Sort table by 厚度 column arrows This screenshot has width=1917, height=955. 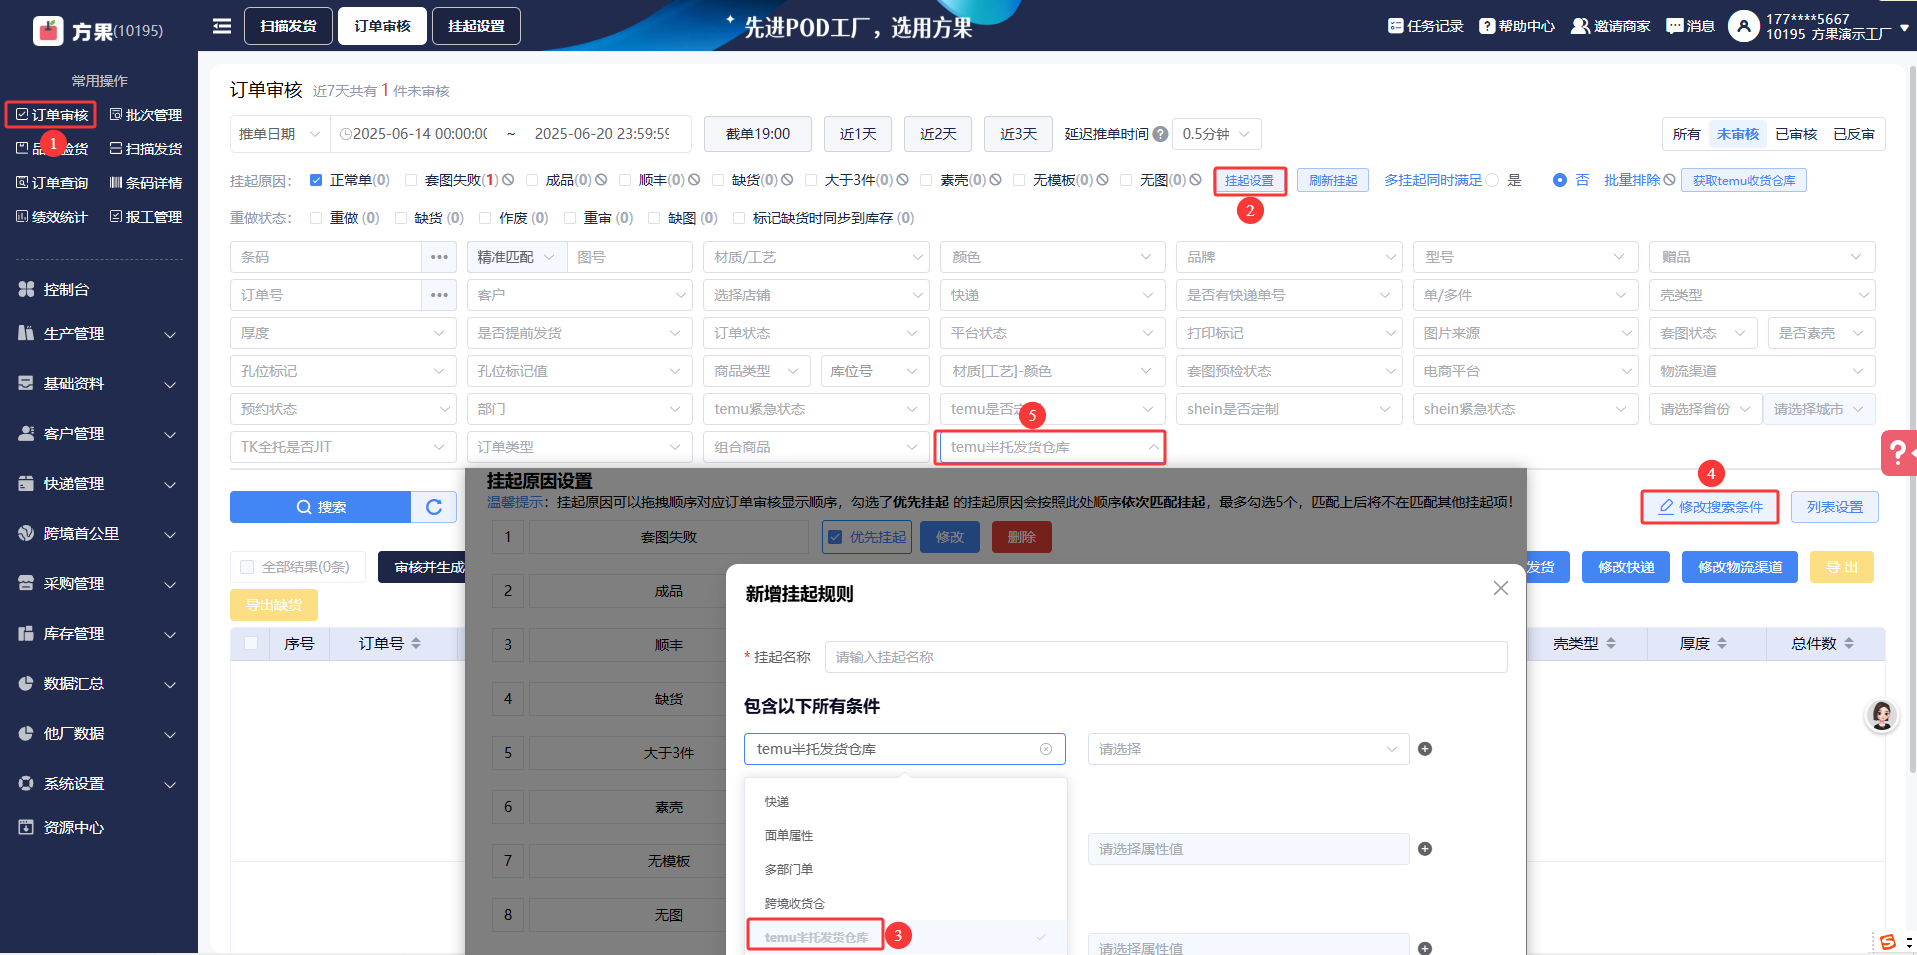point(1722,644)
